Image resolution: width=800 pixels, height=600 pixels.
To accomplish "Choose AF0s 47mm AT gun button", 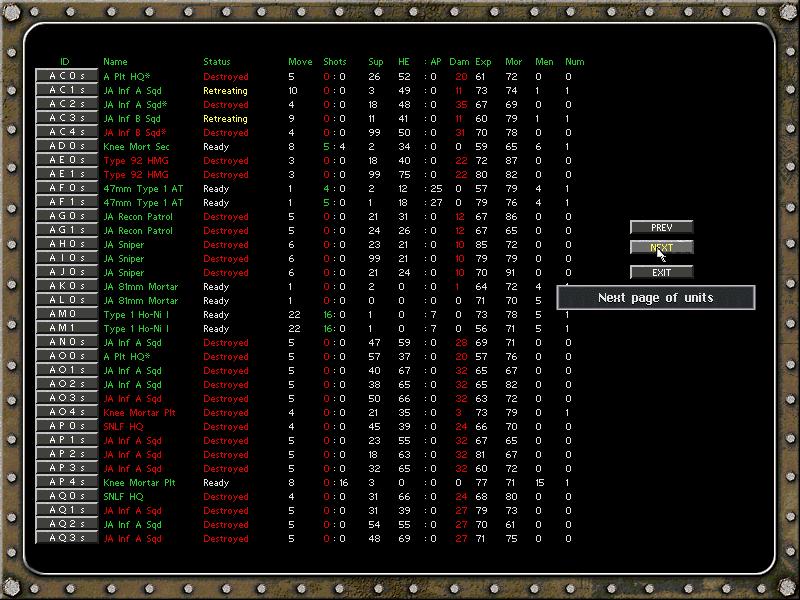I will (x=67, y=188).
